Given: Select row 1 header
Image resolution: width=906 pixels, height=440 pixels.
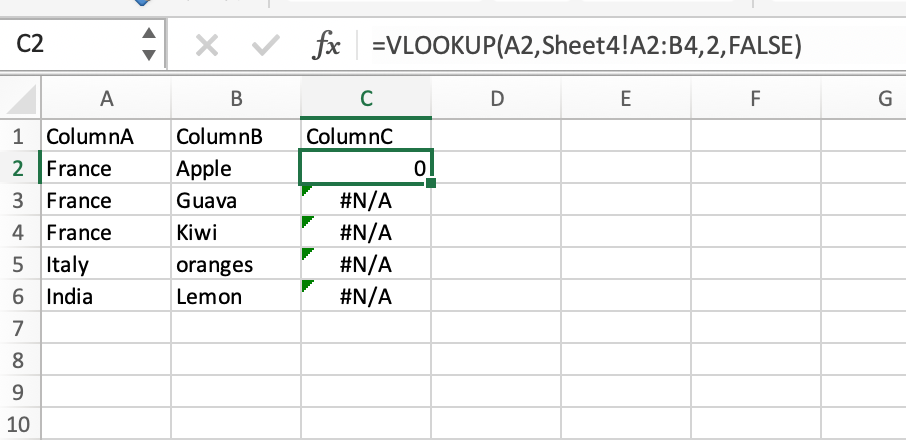Looking at the screenshot, I should [x=18, y=135].
